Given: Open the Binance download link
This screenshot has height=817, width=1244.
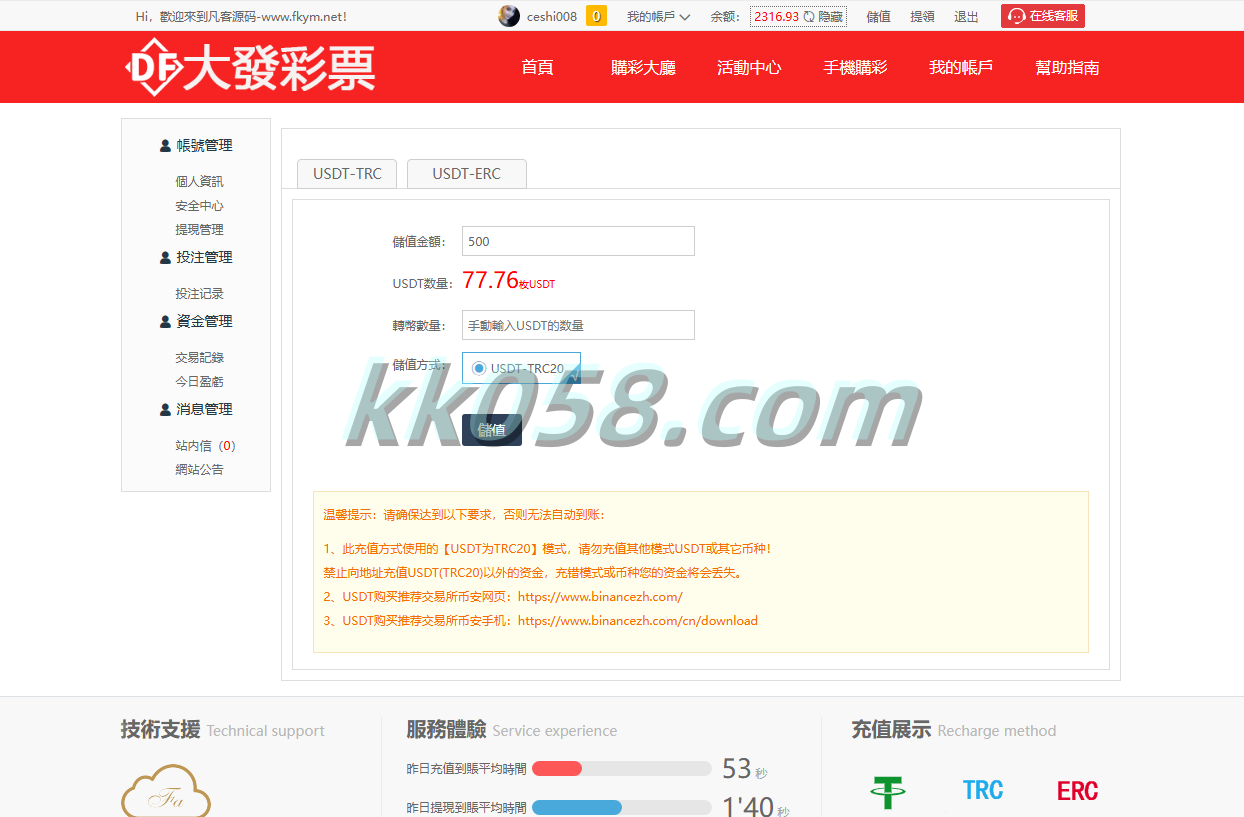Looking at the screenshot, I should point(637,620).
